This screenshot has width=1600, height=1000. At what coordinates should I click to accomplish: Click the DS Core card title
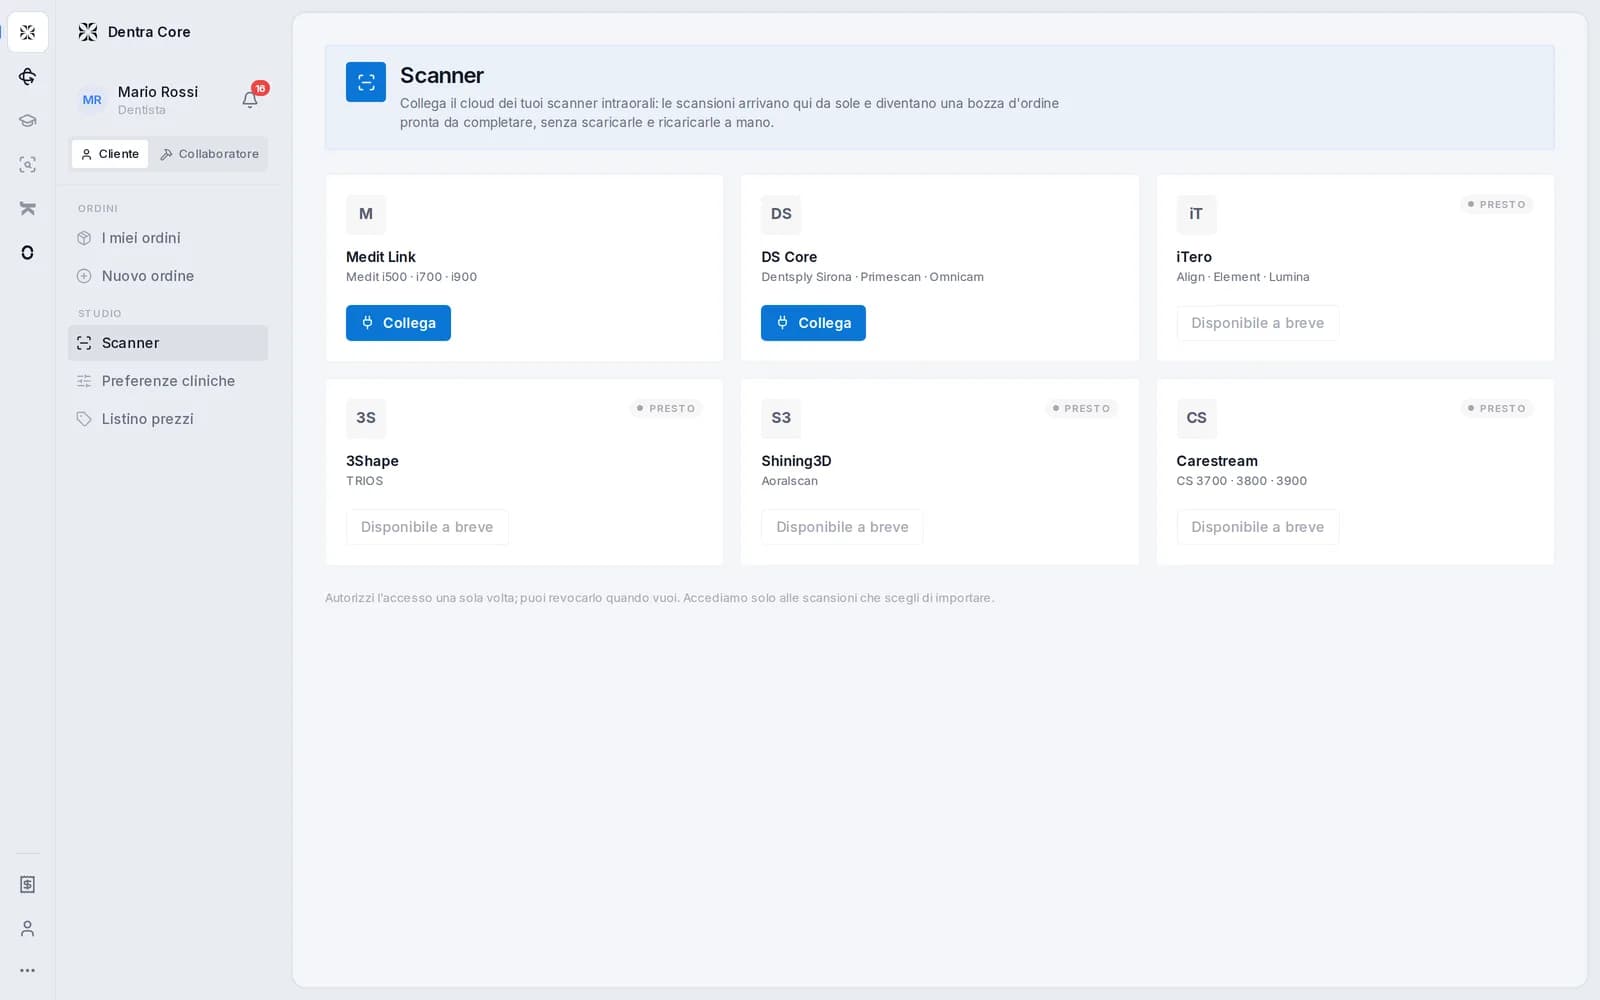pyautogui.click(x=789, y=257)
